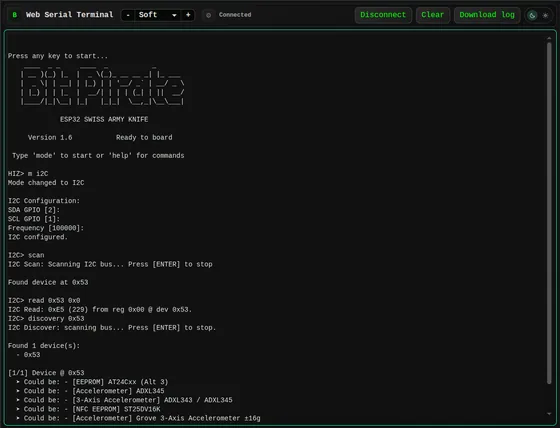Viewport: 560px width, 428px height.
Task: Click 'Grove 3-Axis Accelerometer ±16g' line
Action: click(138, 418)
